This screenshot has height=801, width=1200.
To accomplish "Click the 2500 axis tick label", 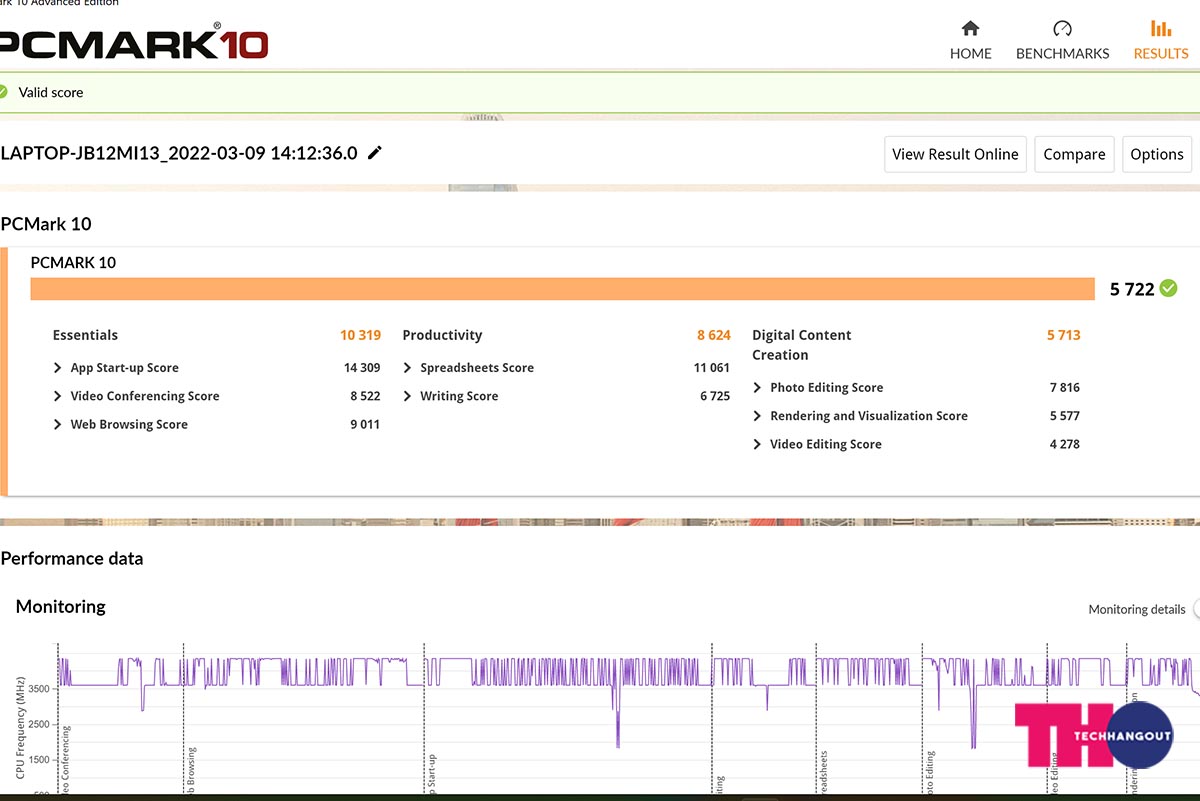I will pyautogui.click(x=38, y=725).
